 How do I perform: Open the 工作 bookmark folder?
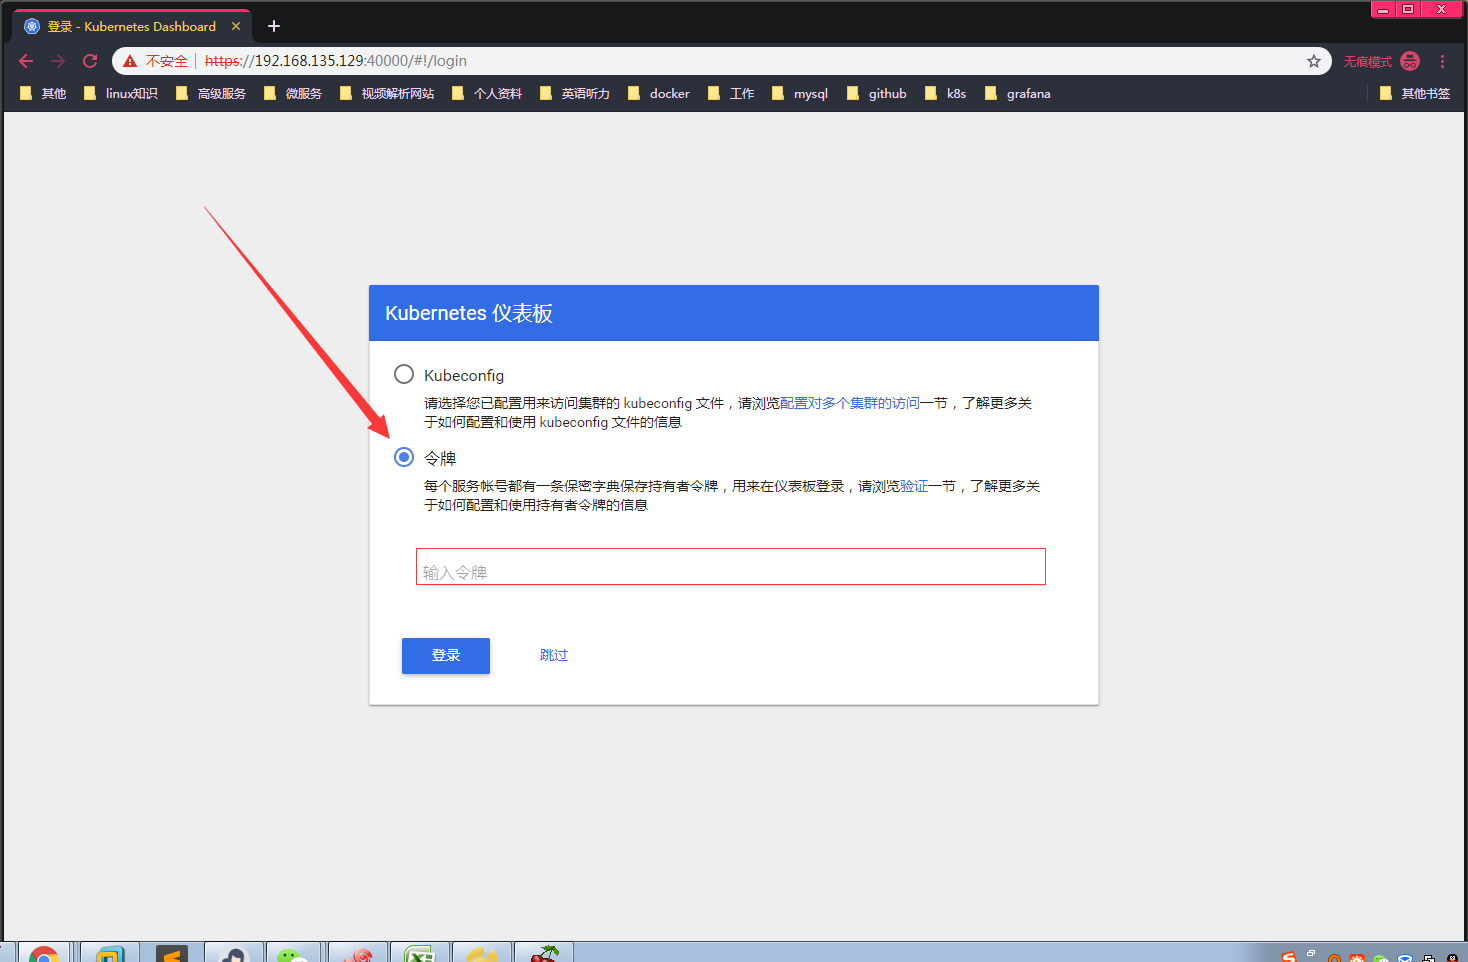(731, 93)
